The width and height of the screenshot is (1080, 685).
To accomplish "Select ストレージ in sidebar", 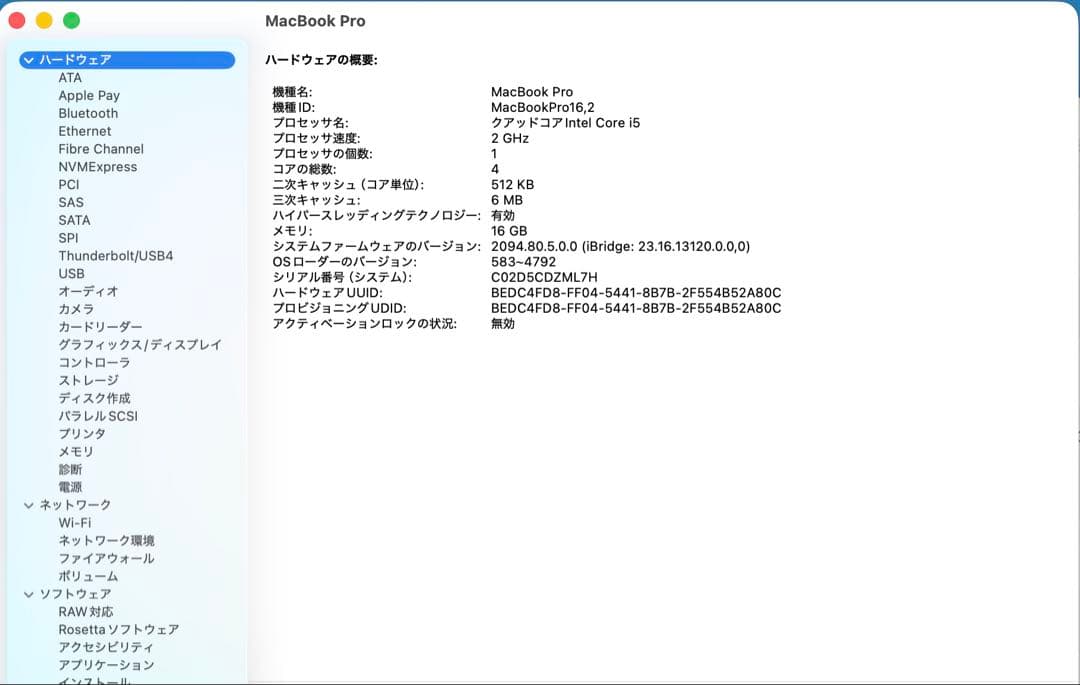I will 88,381.
